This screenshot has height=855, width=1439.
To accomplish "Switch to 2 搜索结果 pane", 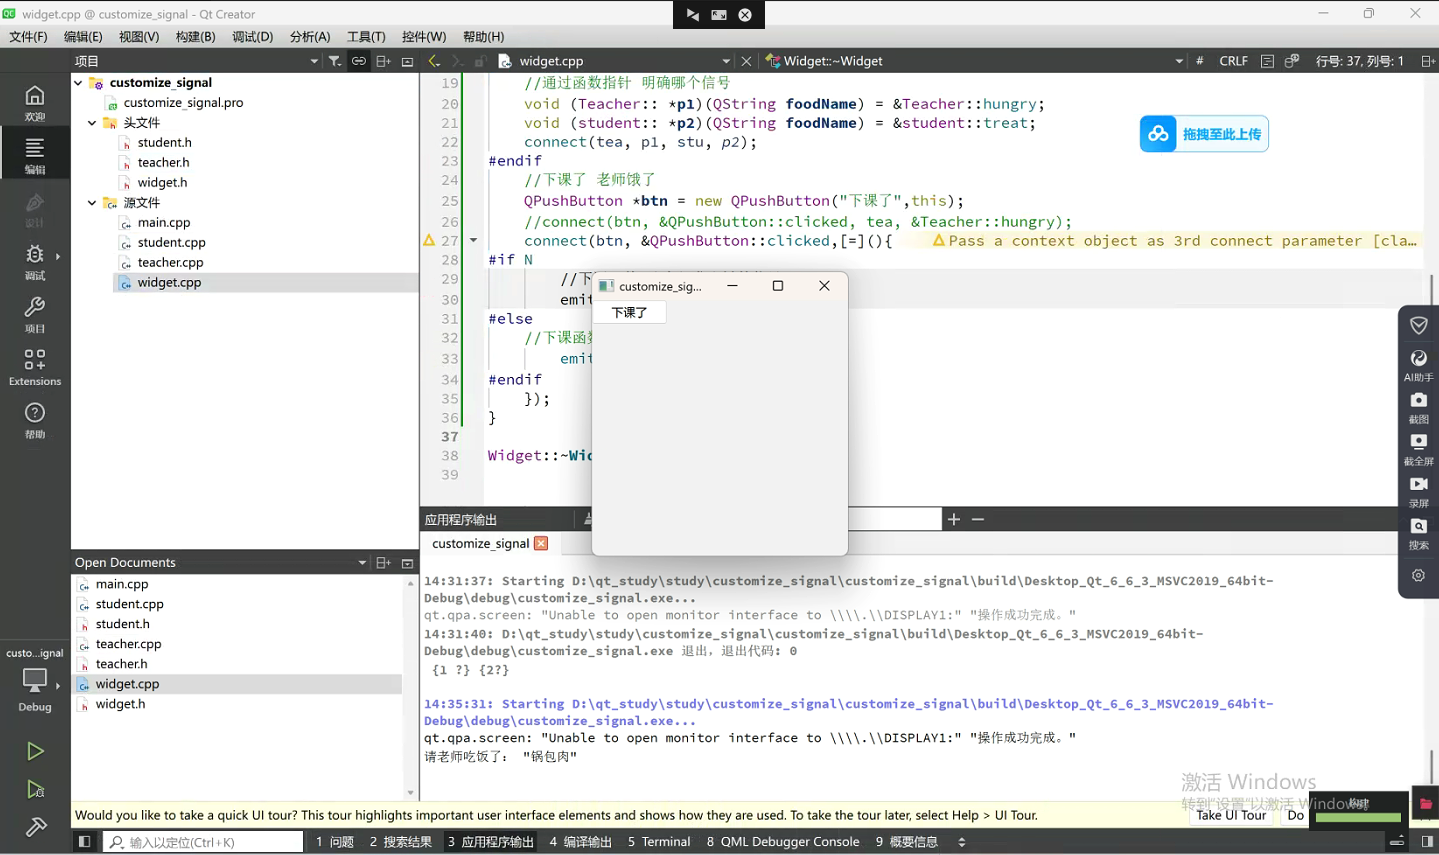I will point(400,842).
